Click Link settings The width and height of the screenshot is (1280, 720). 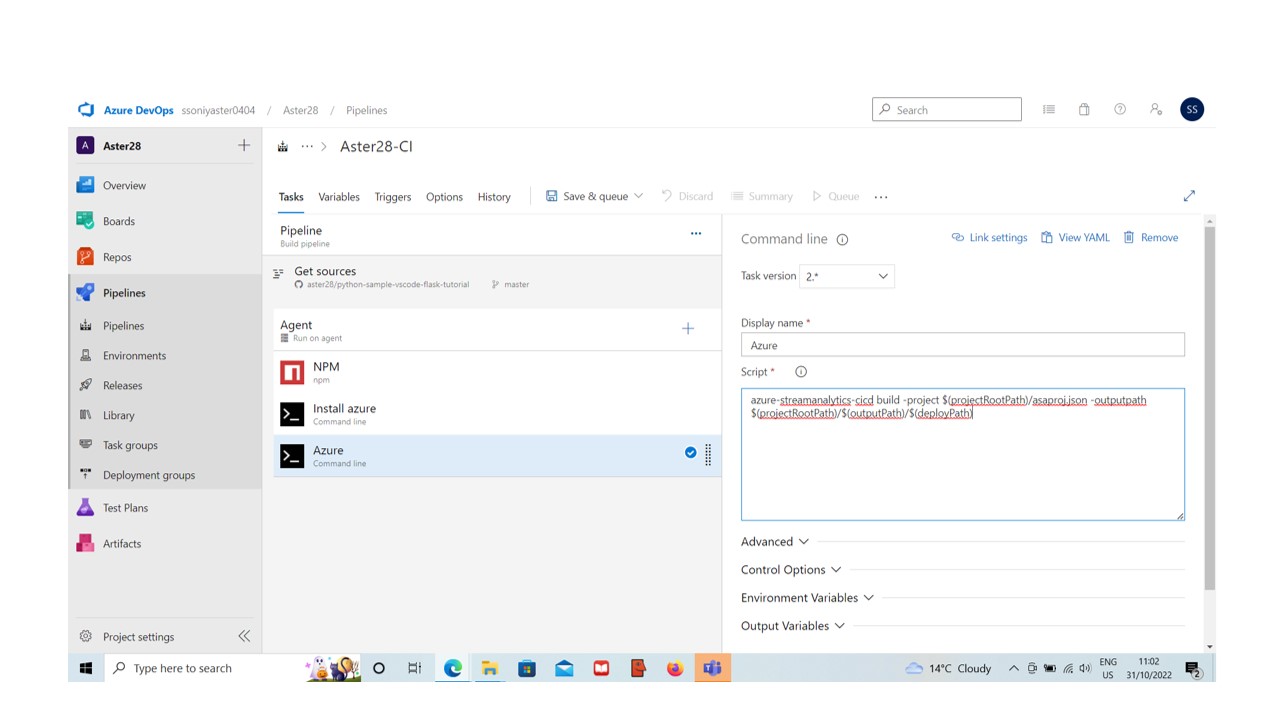tap(989, 238)
